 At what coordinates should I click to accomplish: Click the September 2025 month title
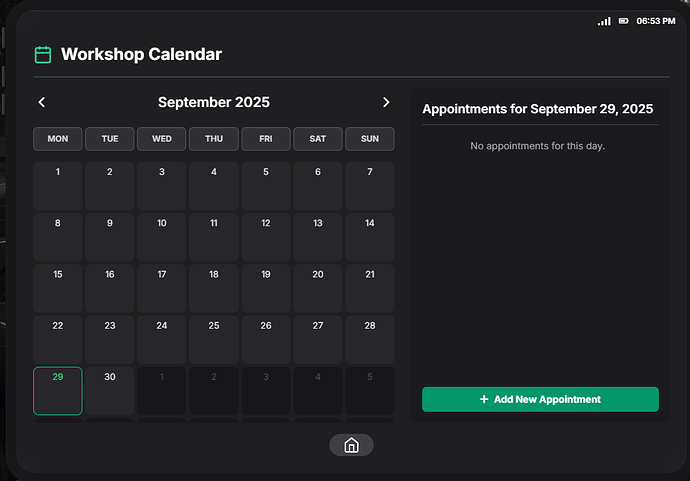click(214, 102)
